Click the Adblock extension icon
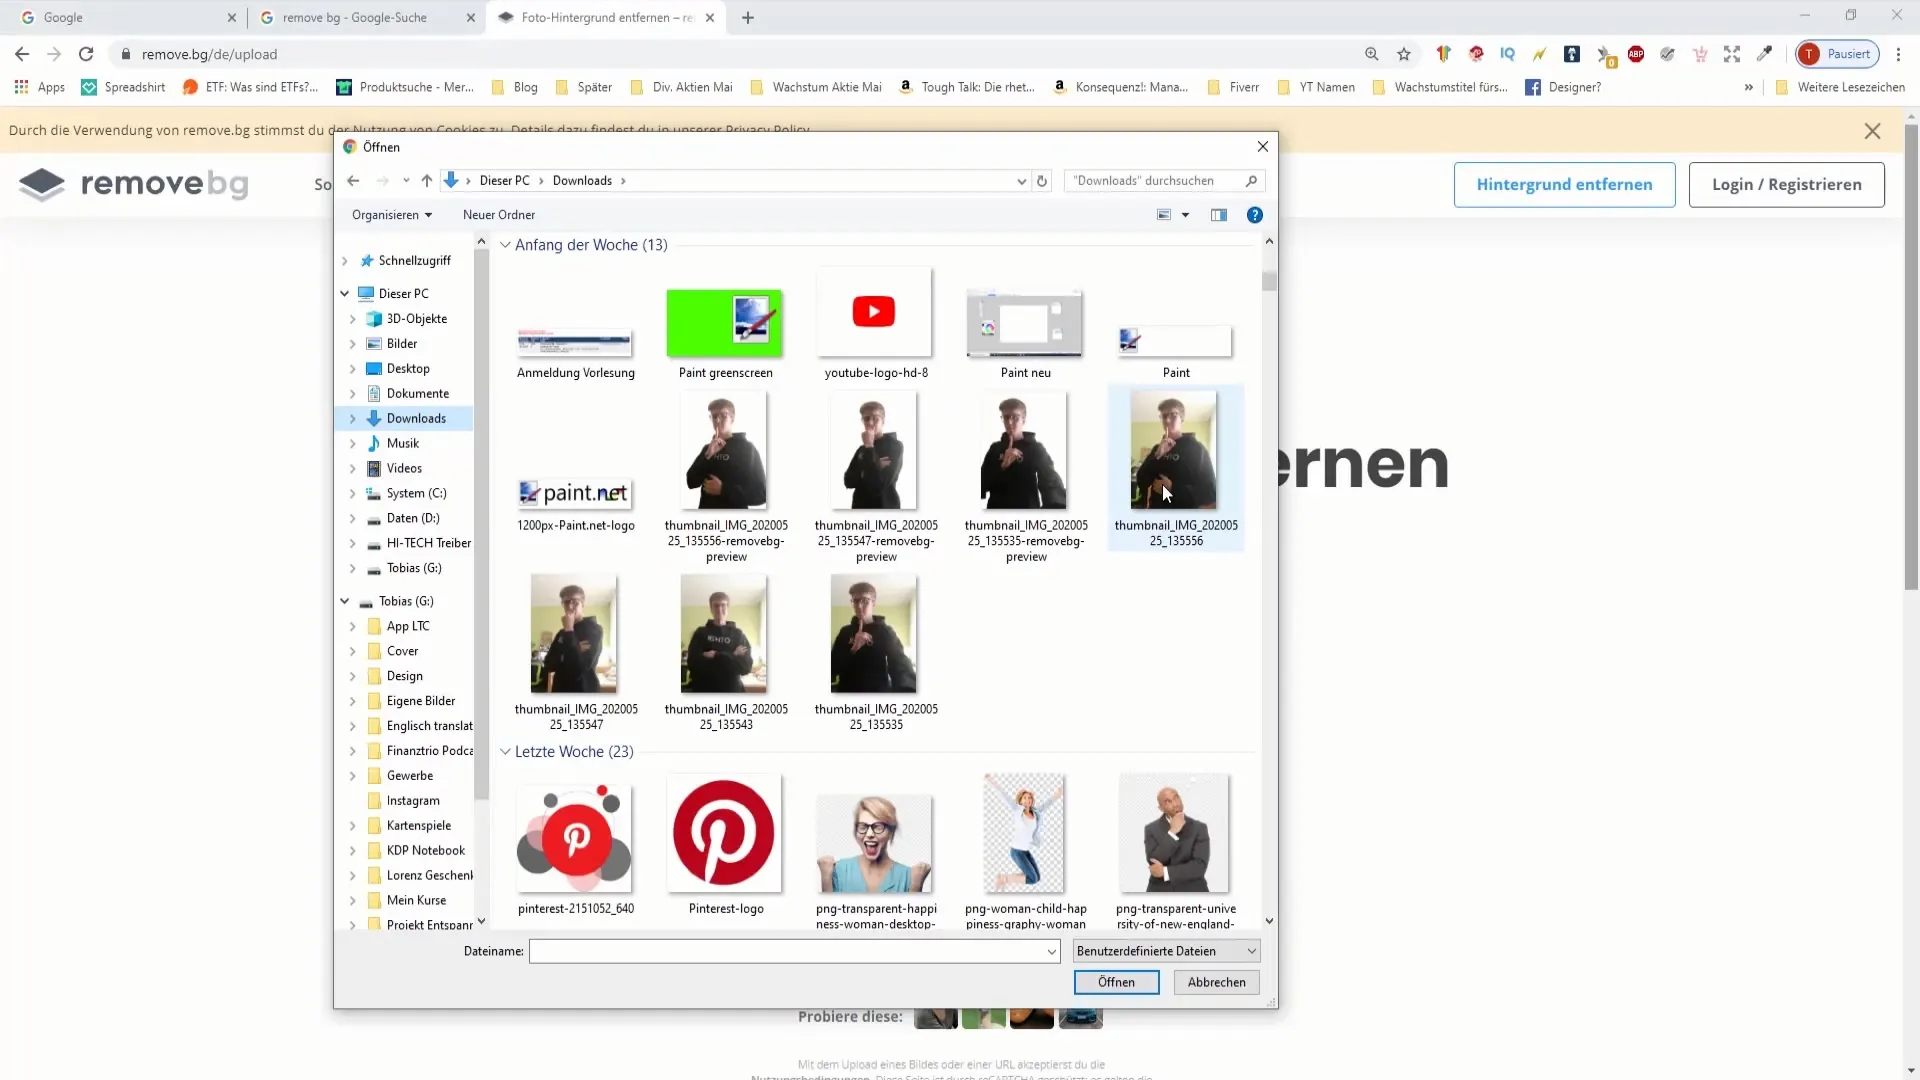 tap(1636, 54)
